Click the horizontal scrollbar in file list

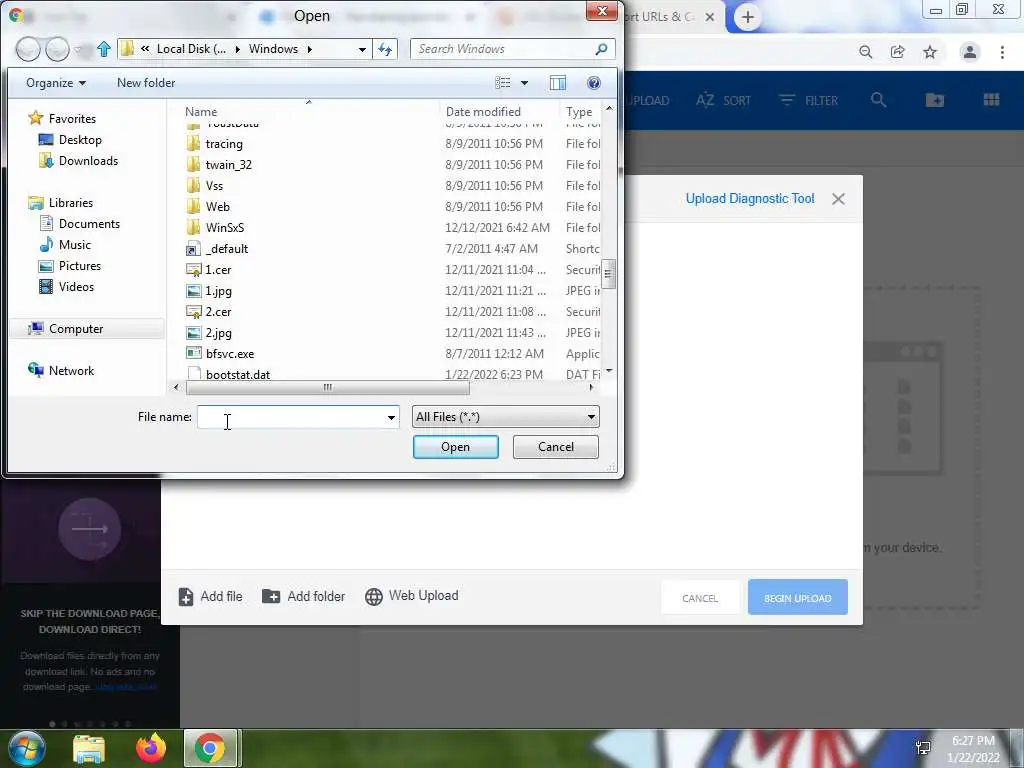pos(327,387)
